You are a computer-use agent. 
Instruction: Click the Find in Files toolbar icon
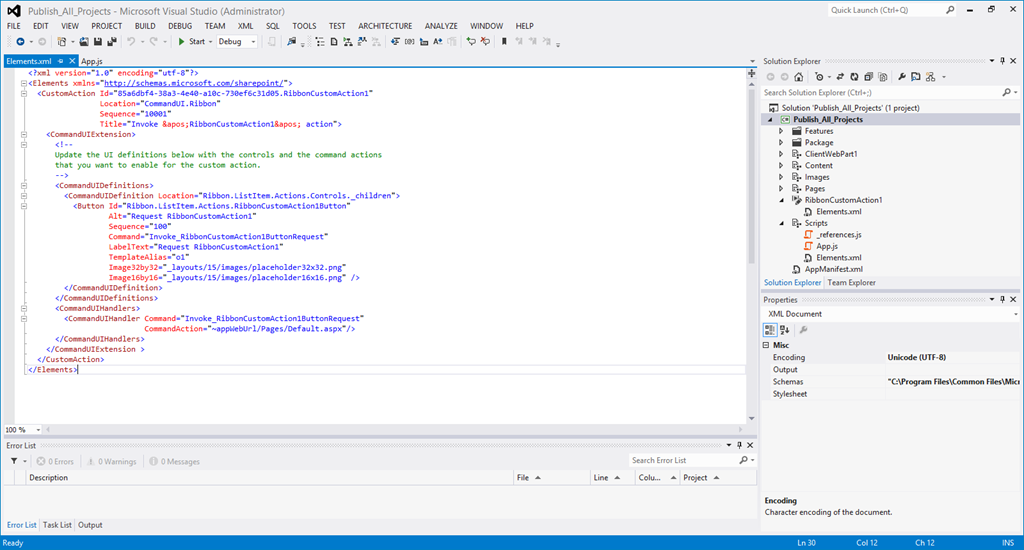click(x=291, y=42)
